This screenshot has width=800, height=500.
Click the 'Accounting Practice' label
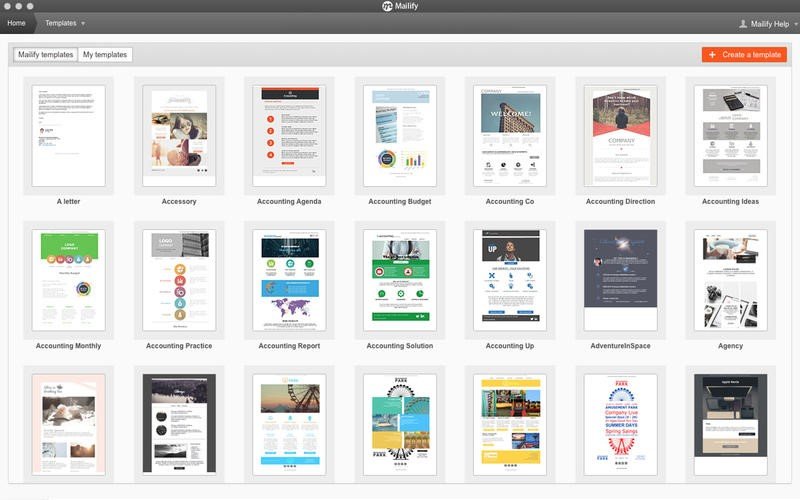tap(179, 346)
